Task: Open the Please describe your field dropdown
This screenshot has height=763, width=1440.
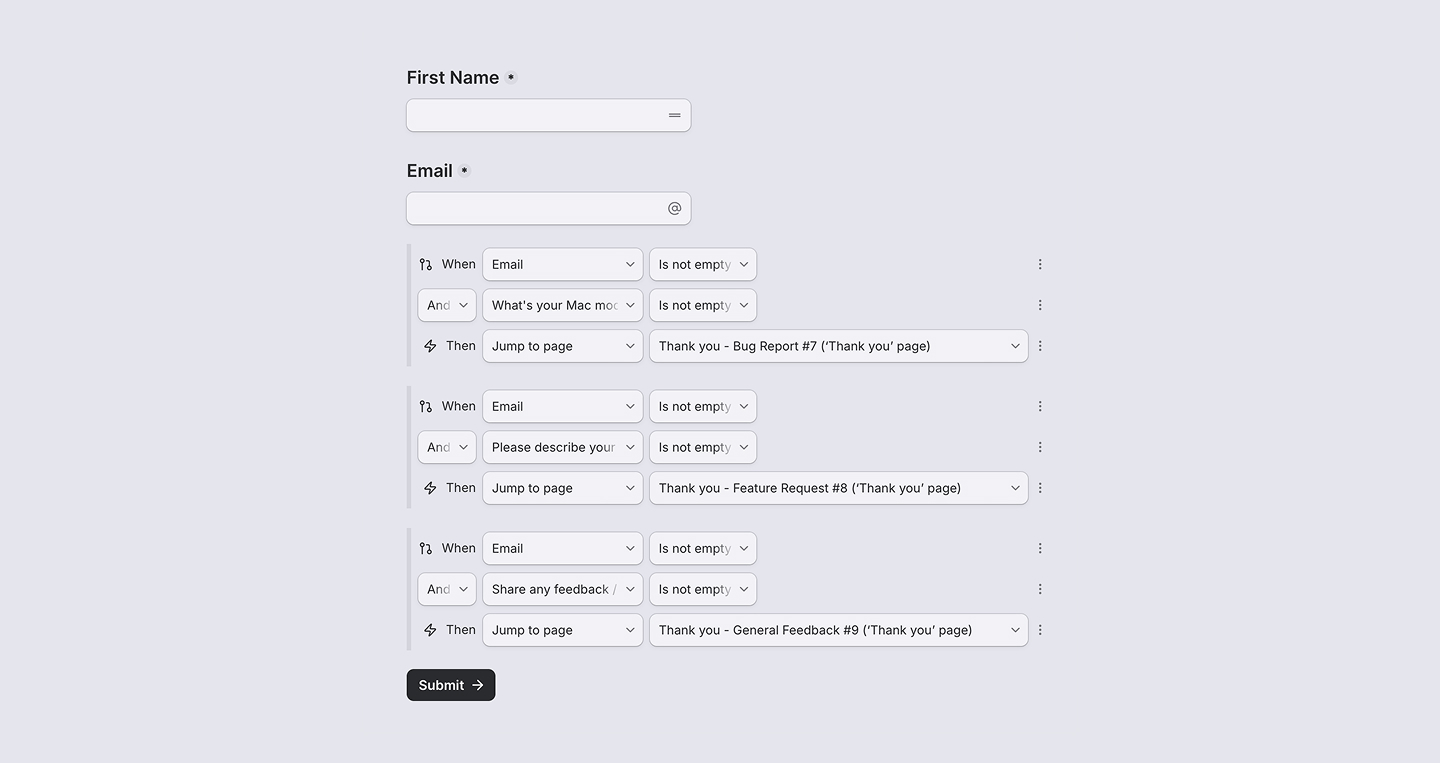Action: (562, 447)
